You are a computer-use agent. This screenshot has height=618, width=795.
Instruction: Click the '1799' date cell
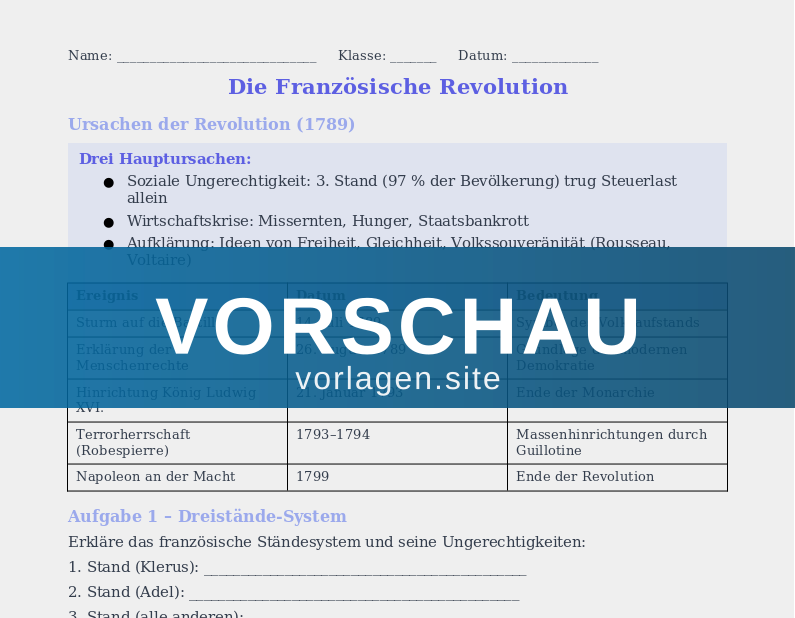click(x=398, y=477)
